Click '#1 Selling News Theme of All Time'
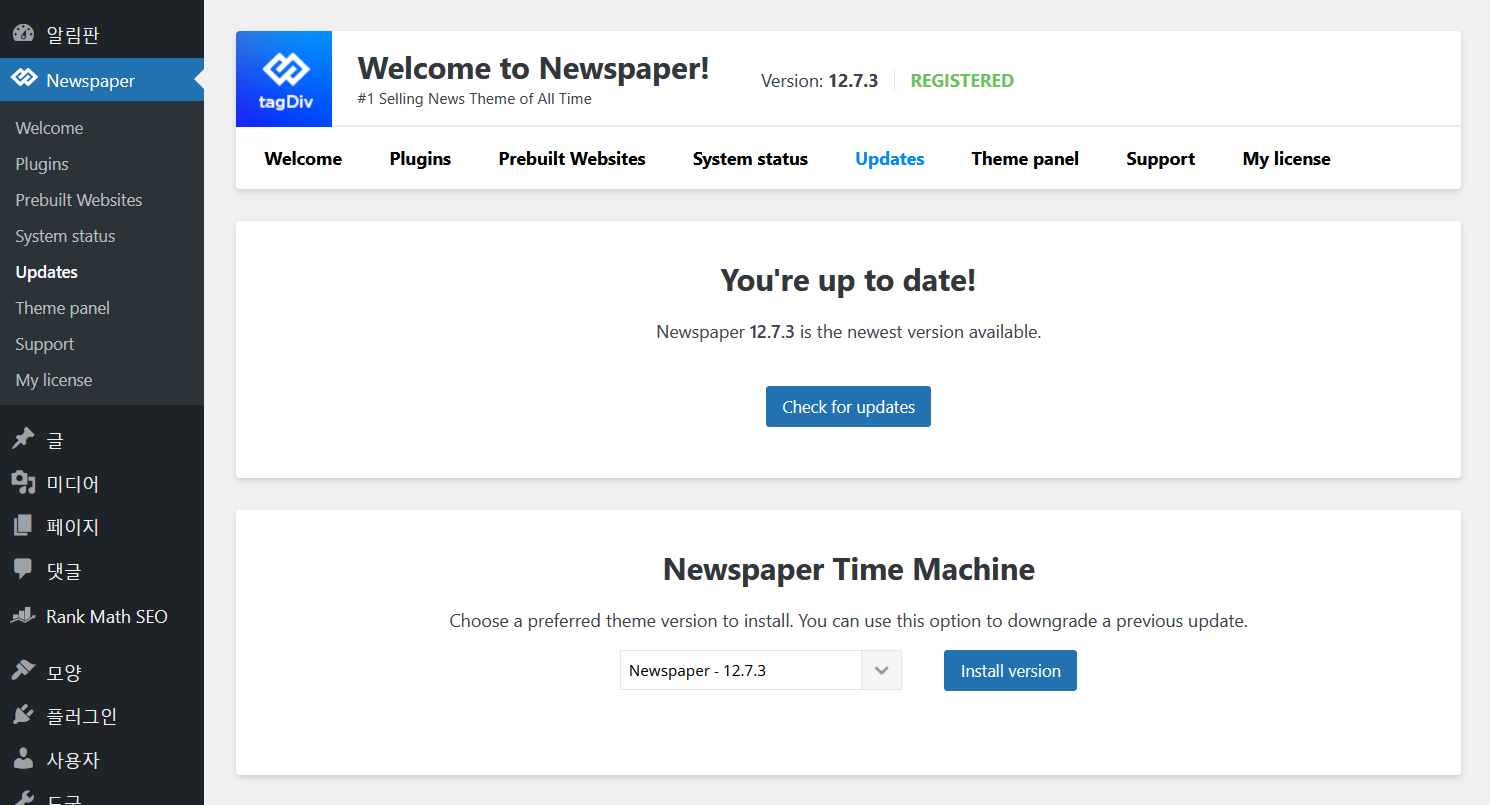The image size is (1490, 805). pyautogui.click(x=475, y=99)
